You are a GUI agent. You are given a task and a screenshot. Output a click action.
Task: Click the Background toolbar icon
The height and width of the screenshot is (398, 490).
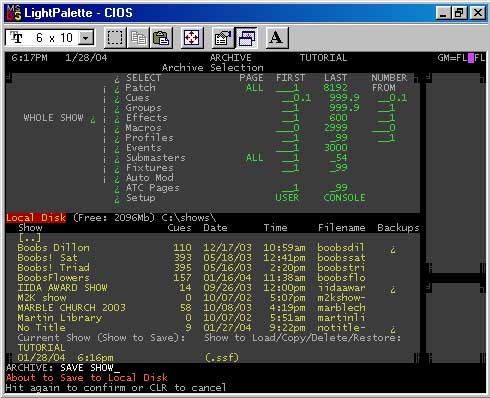coord(246,38)
